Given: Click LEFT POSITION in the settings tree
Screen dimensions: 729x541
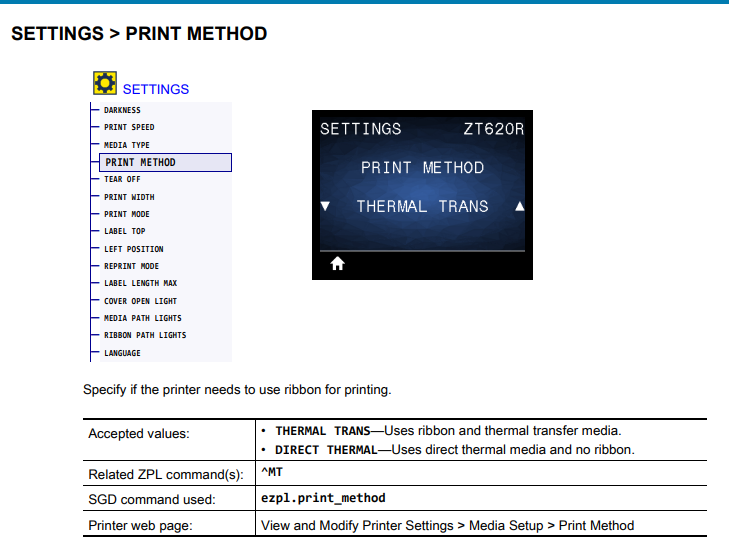Looking at the screenshot, I should 133,249.
